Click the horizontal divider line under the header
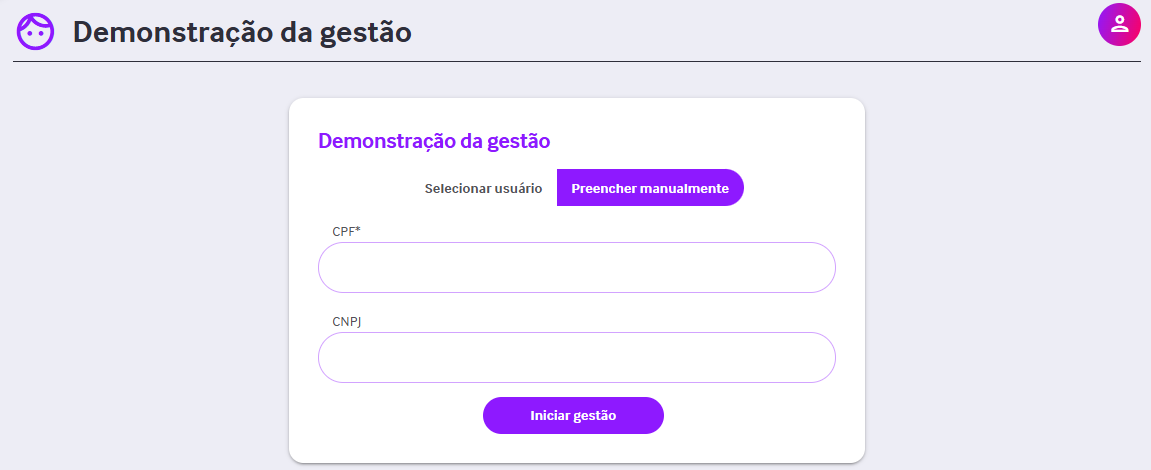Screen dimensions: 1151x470 pyautogui.click(x=576, y=62)
